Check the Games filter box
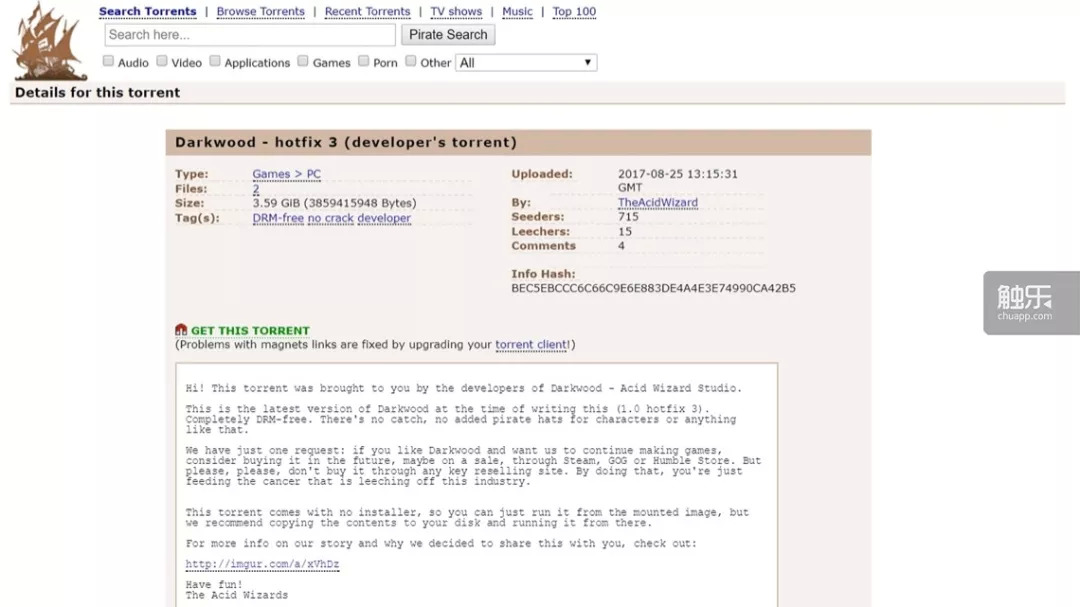The width and height of the screenshot is (1080, 607). [x=303, y=61]
